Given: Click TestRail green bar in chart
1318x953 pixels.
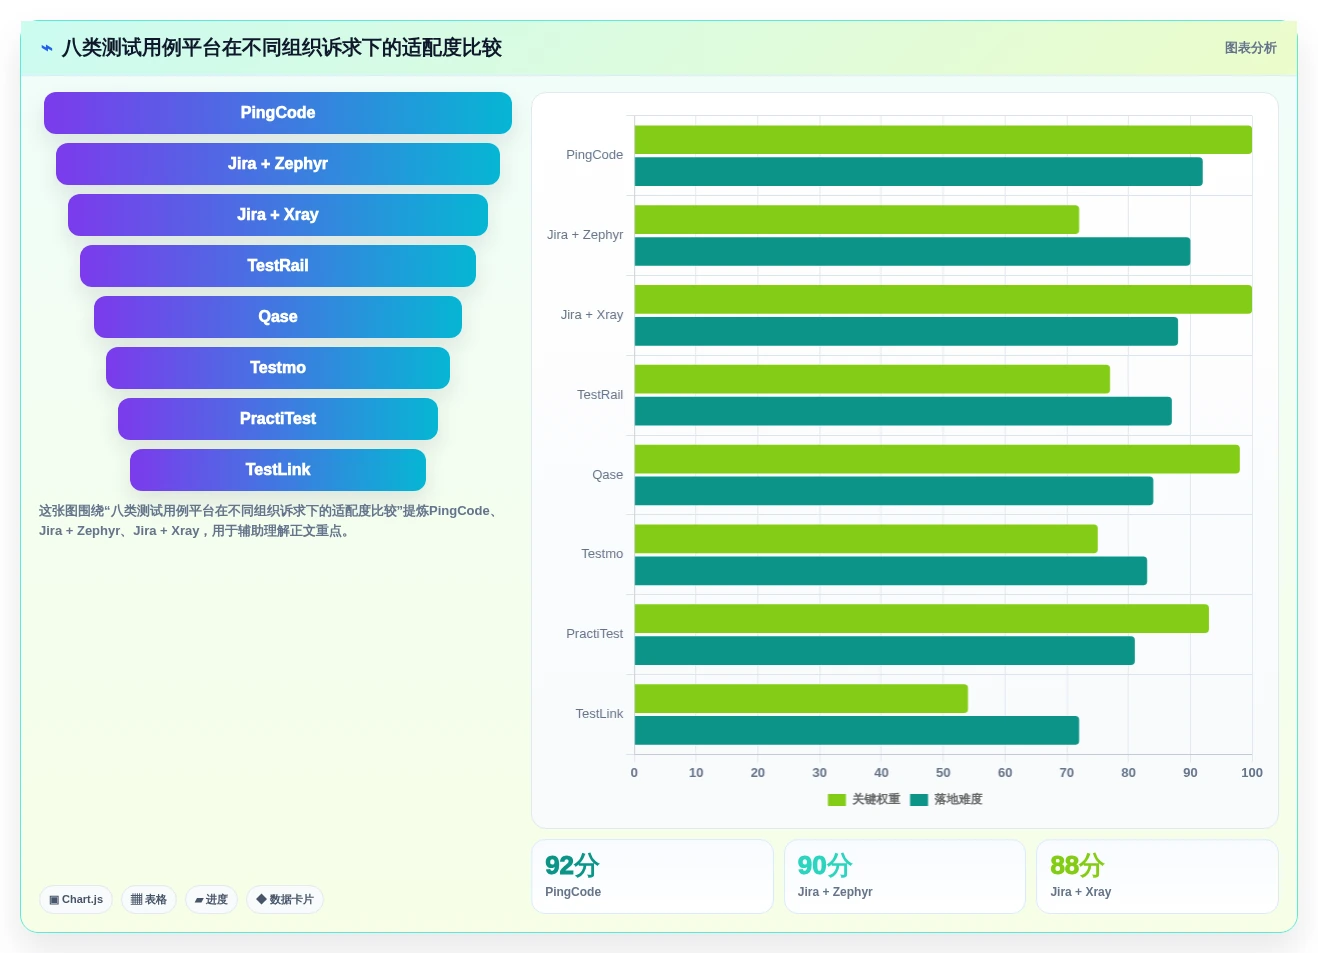Looking at the screenshot, I should click(872, 380).
